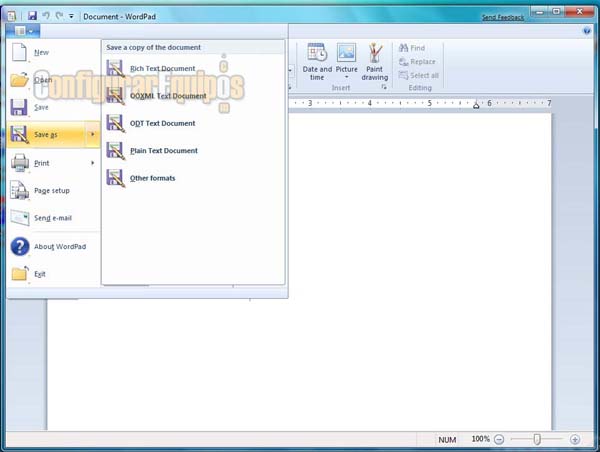Click the Plain Text Document icon
Screen dimensions: 600x452
point(115,151)
